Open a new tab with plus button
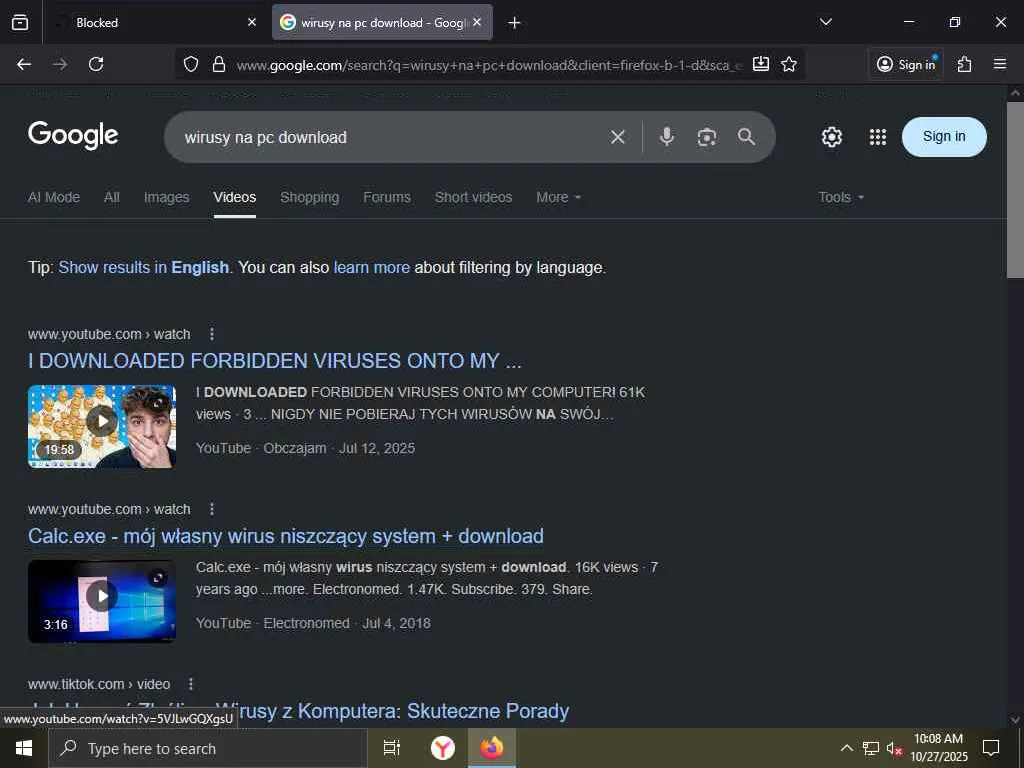 pos(514,23)
